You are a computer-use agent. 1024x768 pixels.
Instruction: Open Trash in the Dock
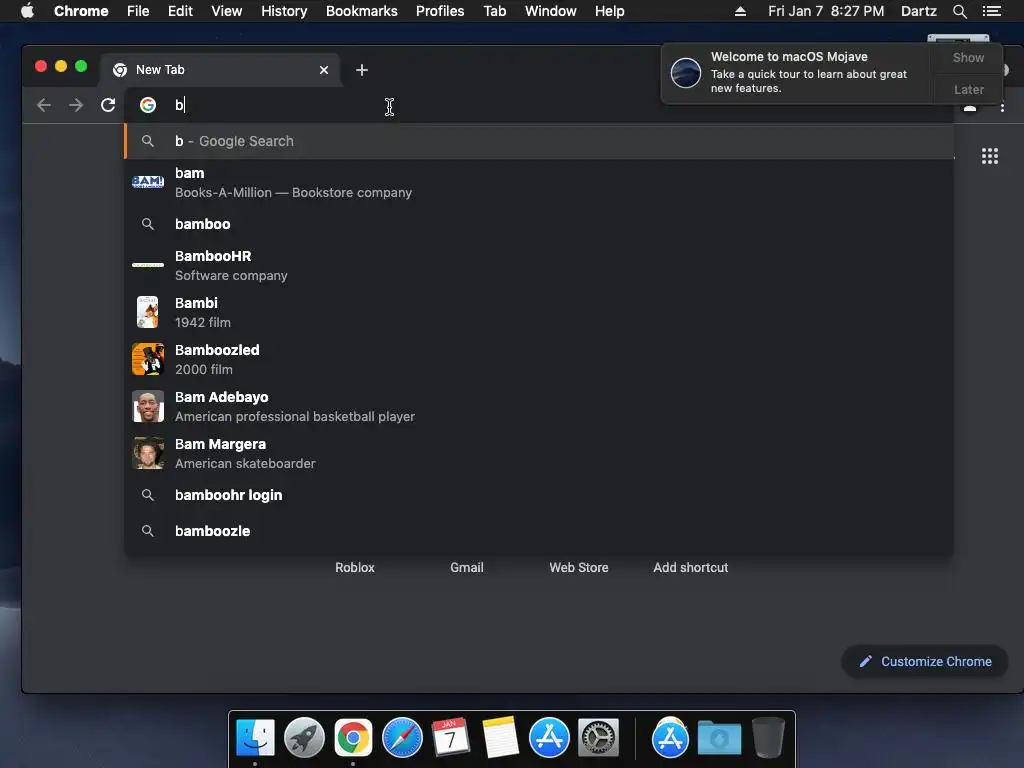[x=768, y=738]
